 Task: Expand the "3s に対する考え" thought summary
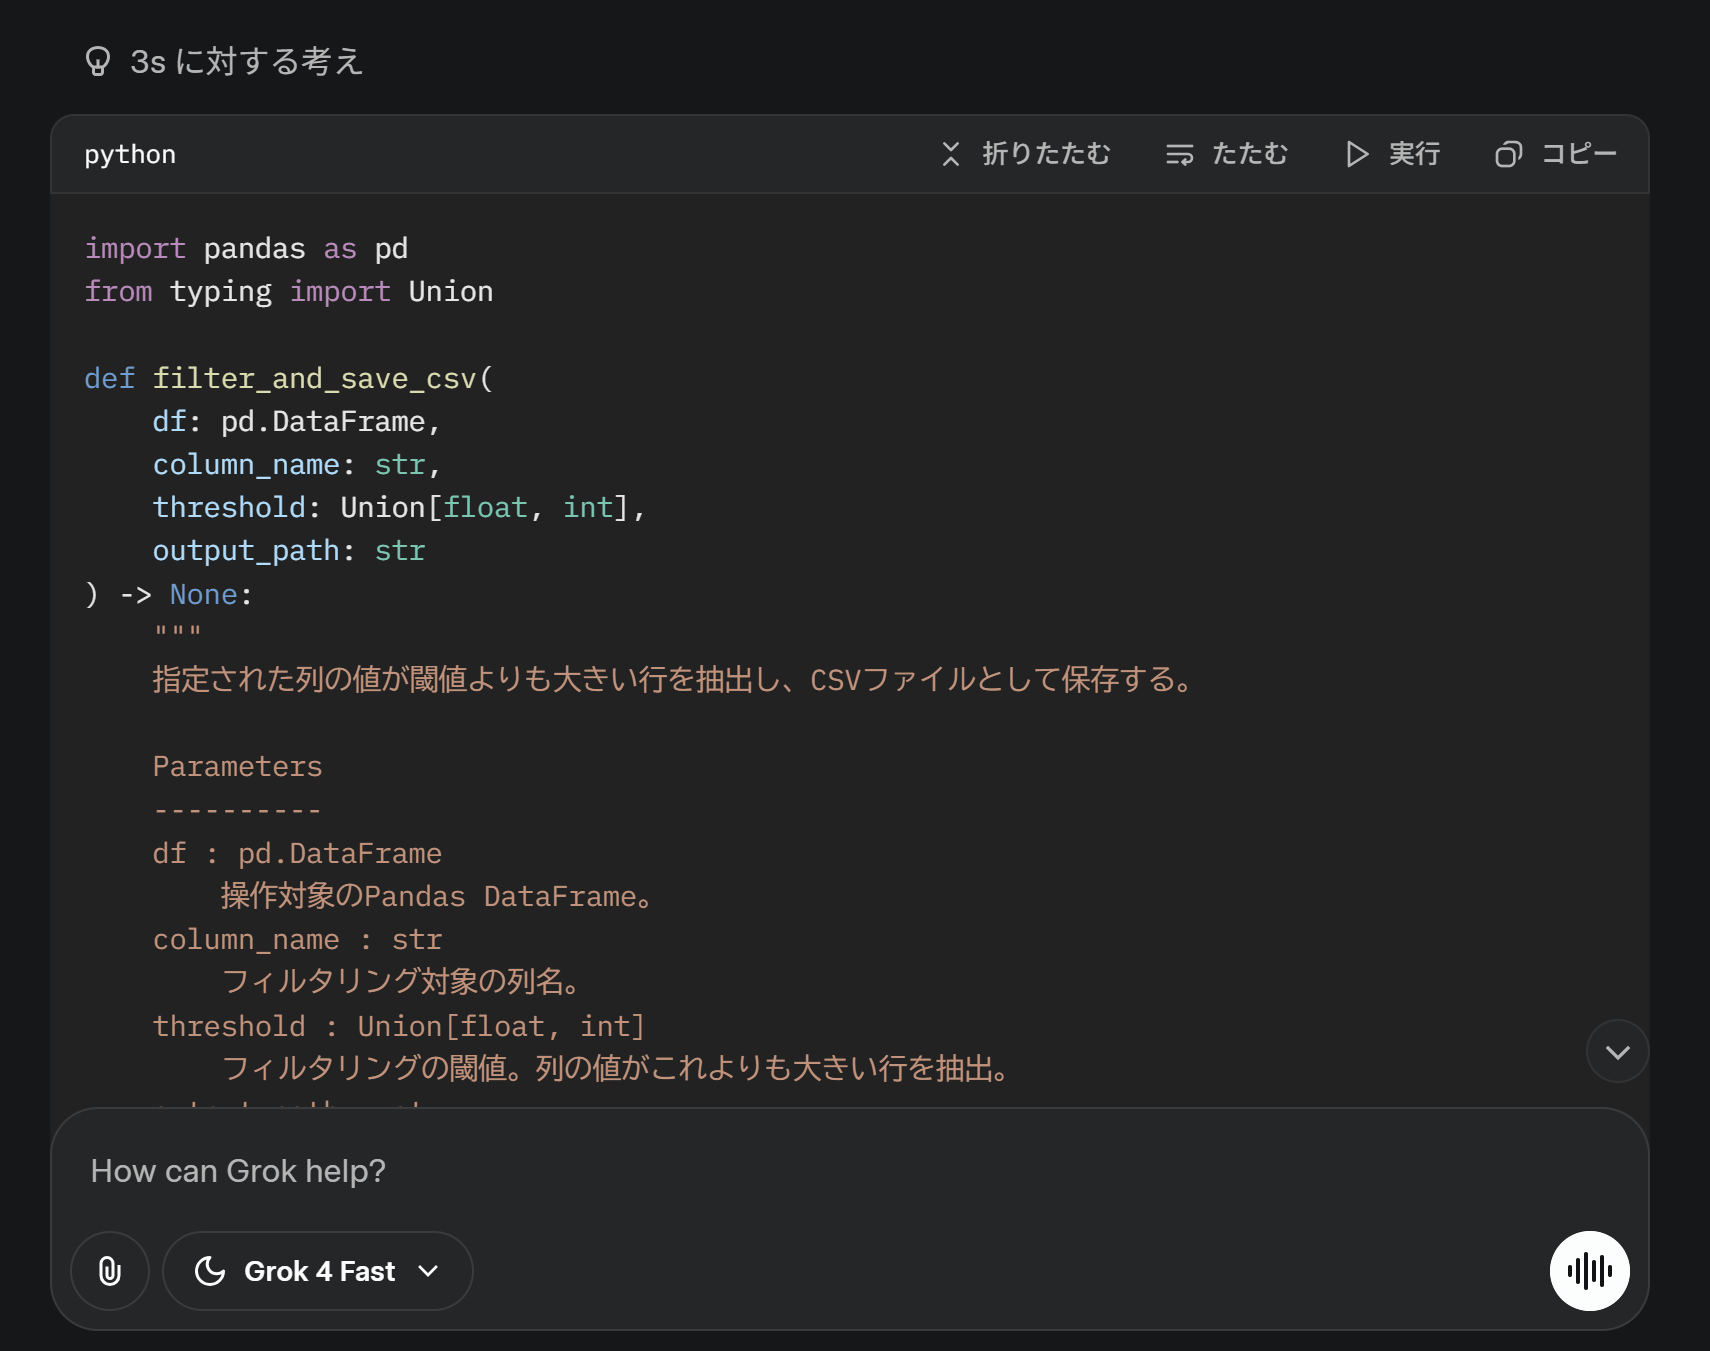click(x=246, y=62)
